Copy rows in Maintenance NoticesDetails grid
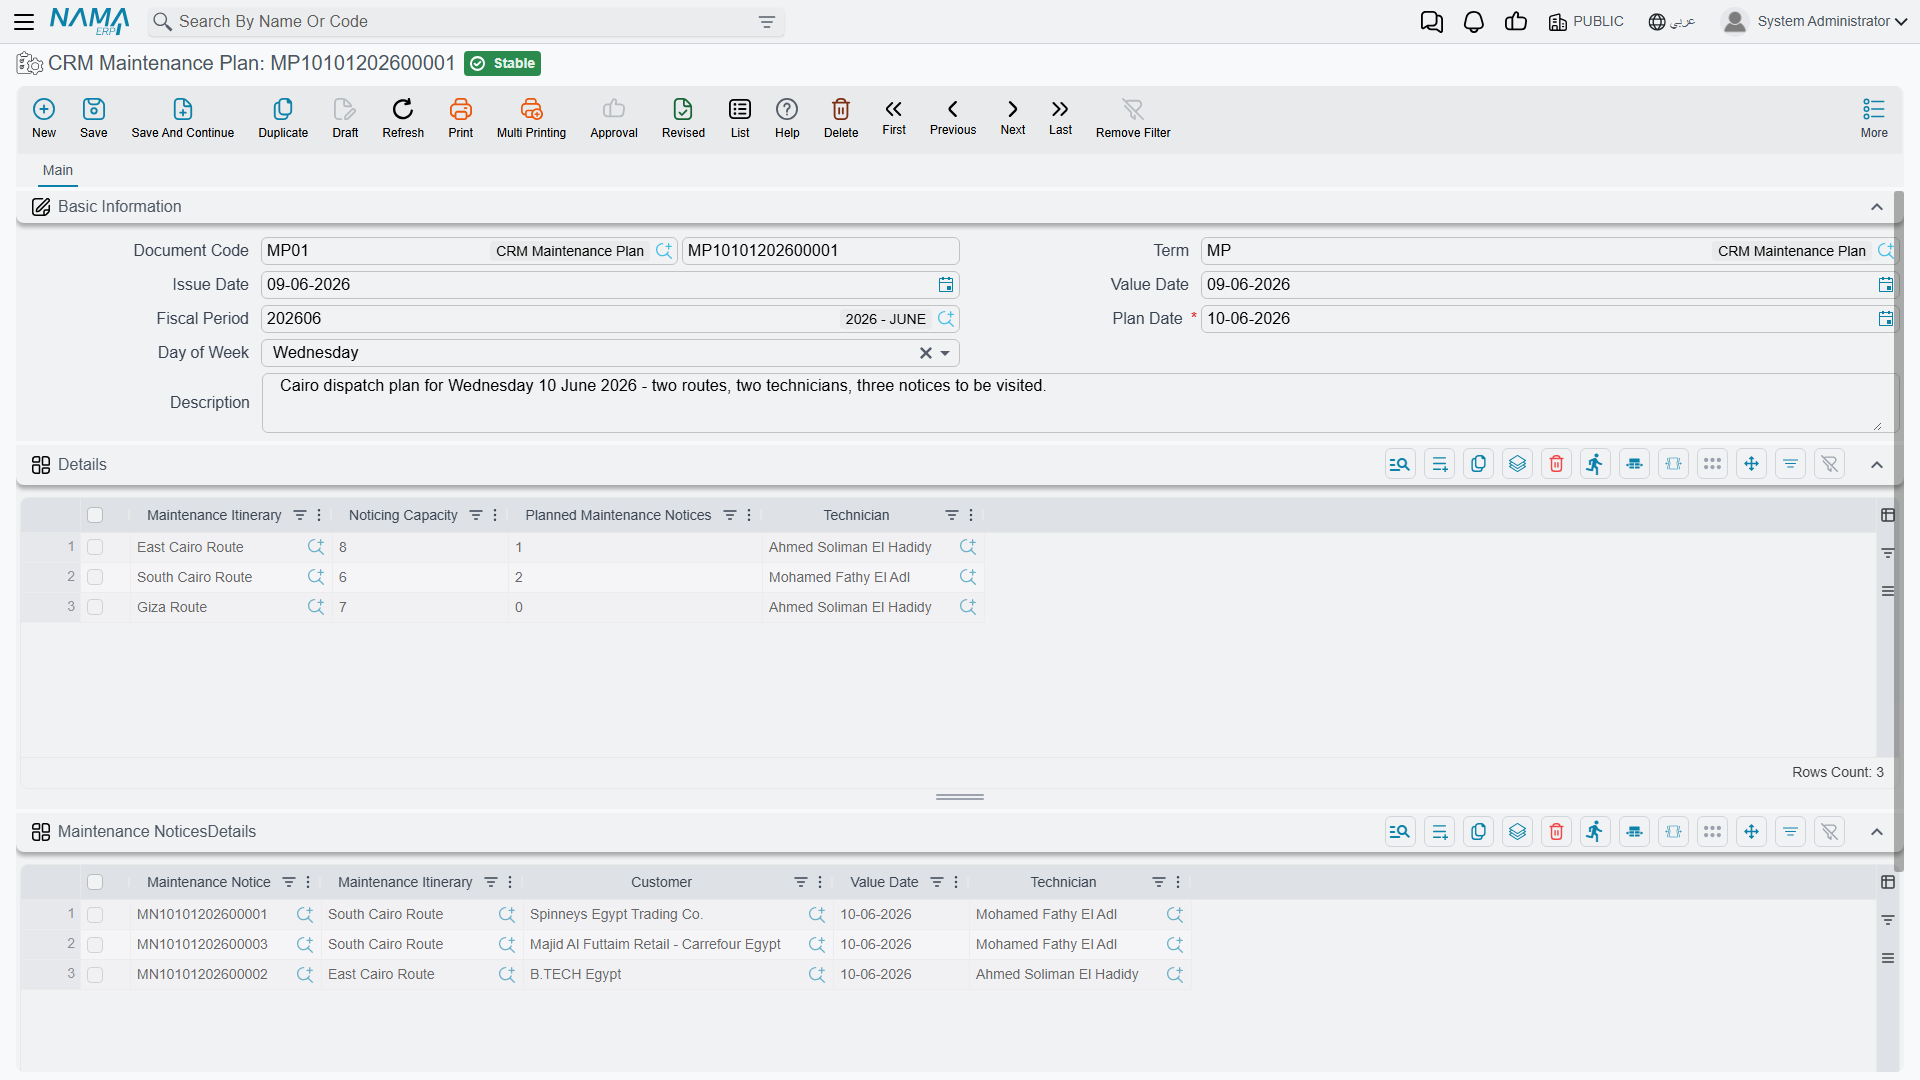Viewport: 1920px width, 1080px height. click(x=1479, y=832)
